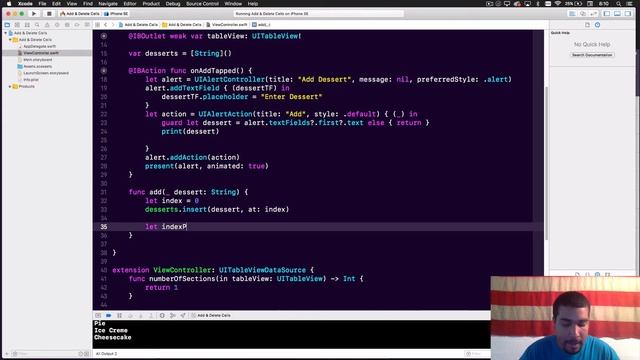This screenshot has height=360, width=640.
Task: Click the Run (play) button in Xcode toolbar
Action: [x=34, y=13]
